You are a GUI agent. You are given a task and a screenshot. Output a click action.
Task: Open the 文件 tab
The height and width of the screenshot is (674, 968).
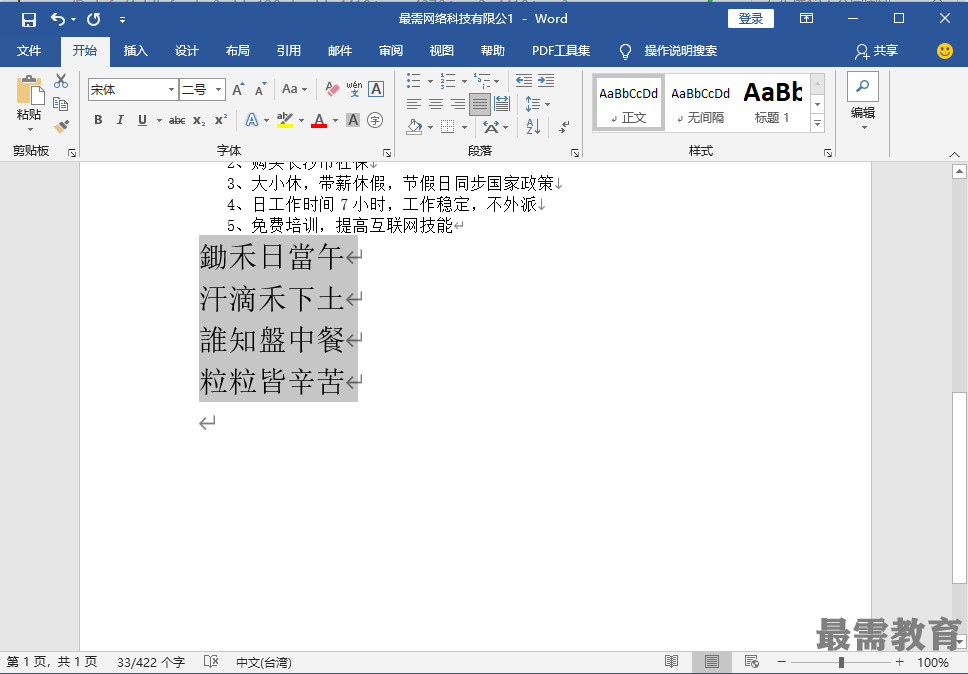(29, 51)
